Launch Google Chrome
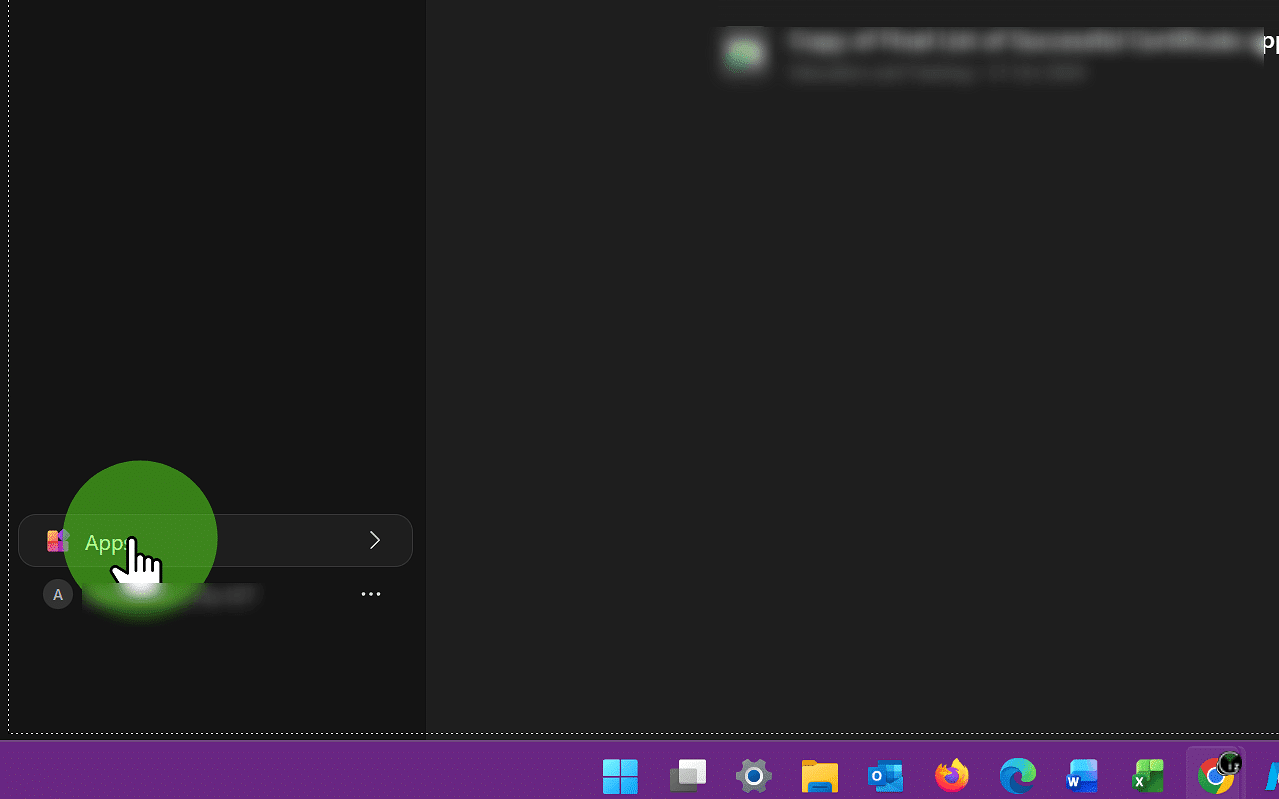The height and width of the screenshot is (799, 1279). coord(1214,775)
